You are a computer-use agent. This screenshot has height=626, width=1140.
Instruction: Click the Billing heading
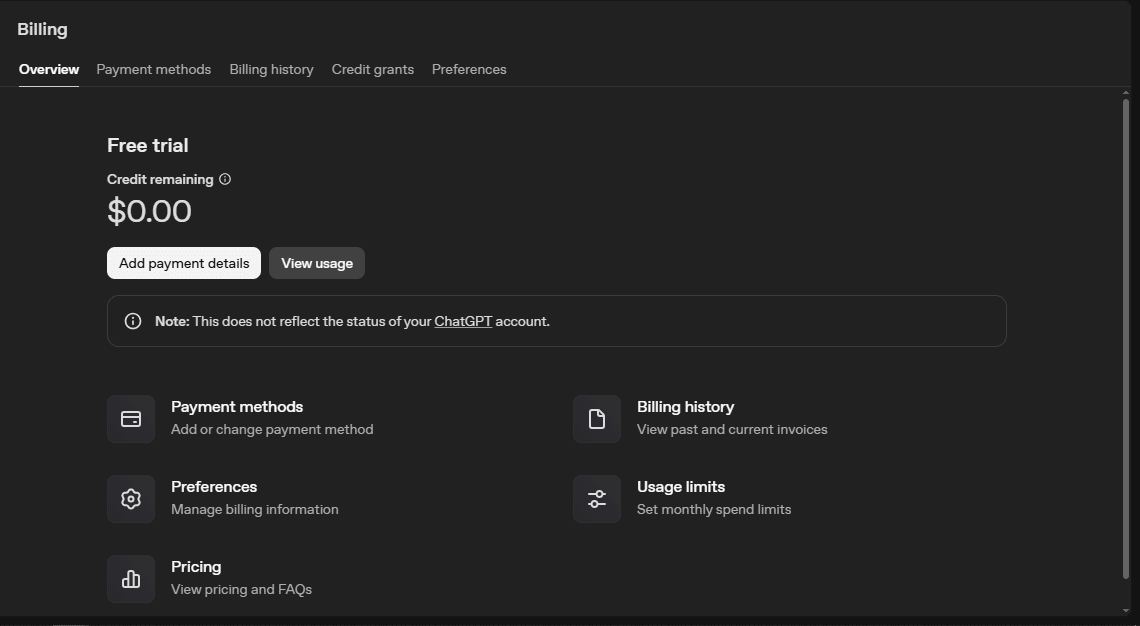[x=41, y=28]
